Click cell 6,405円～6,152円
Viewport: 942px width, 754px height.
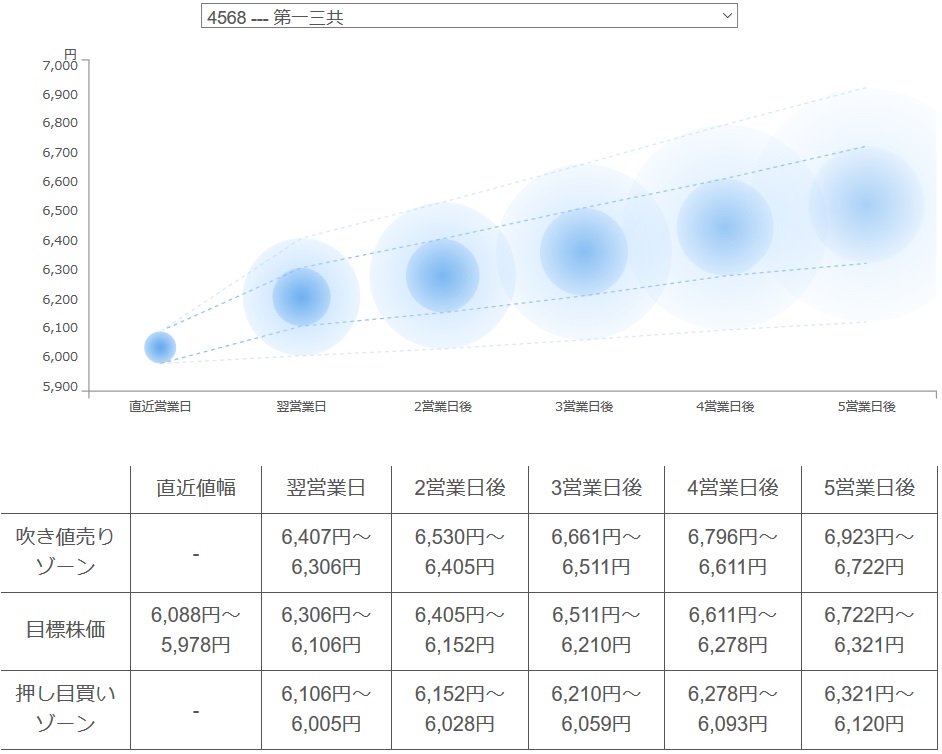pos(460,630)
